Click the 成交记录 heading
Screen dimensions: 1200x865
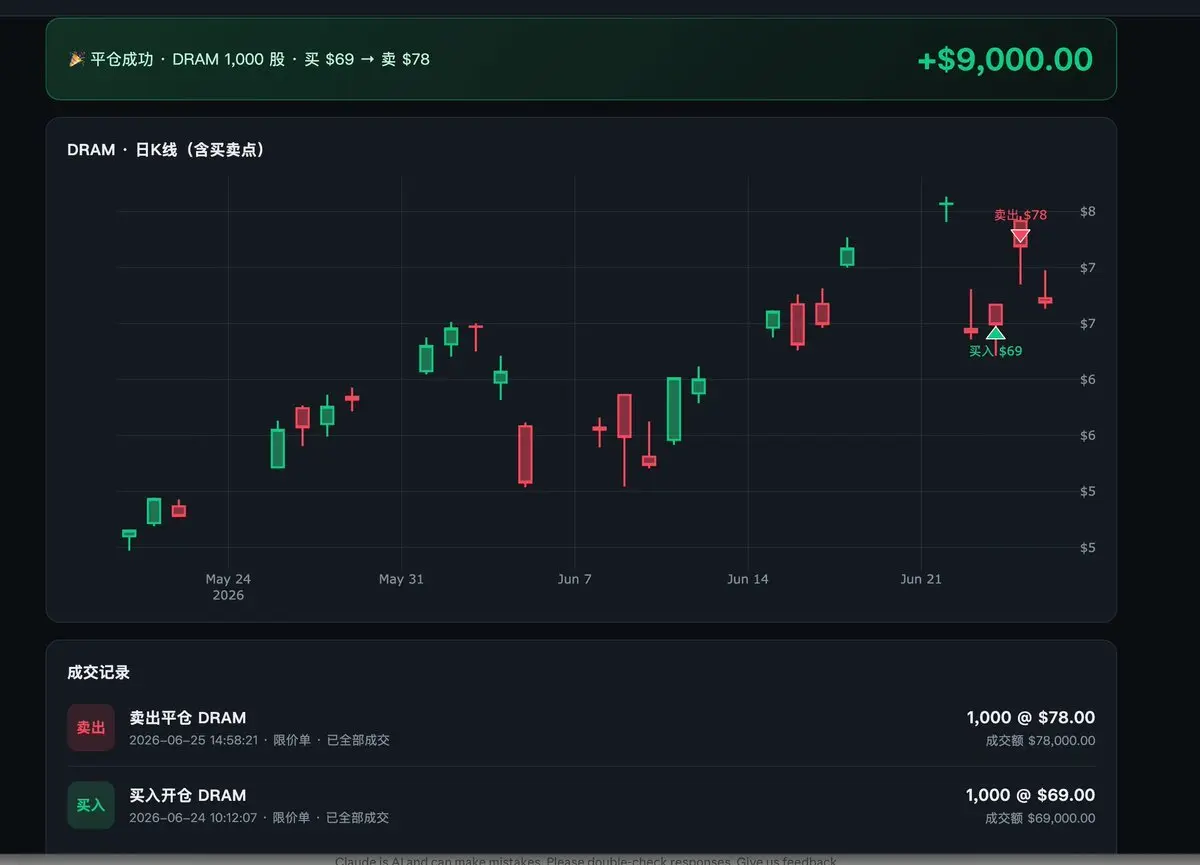click(99, 672)
